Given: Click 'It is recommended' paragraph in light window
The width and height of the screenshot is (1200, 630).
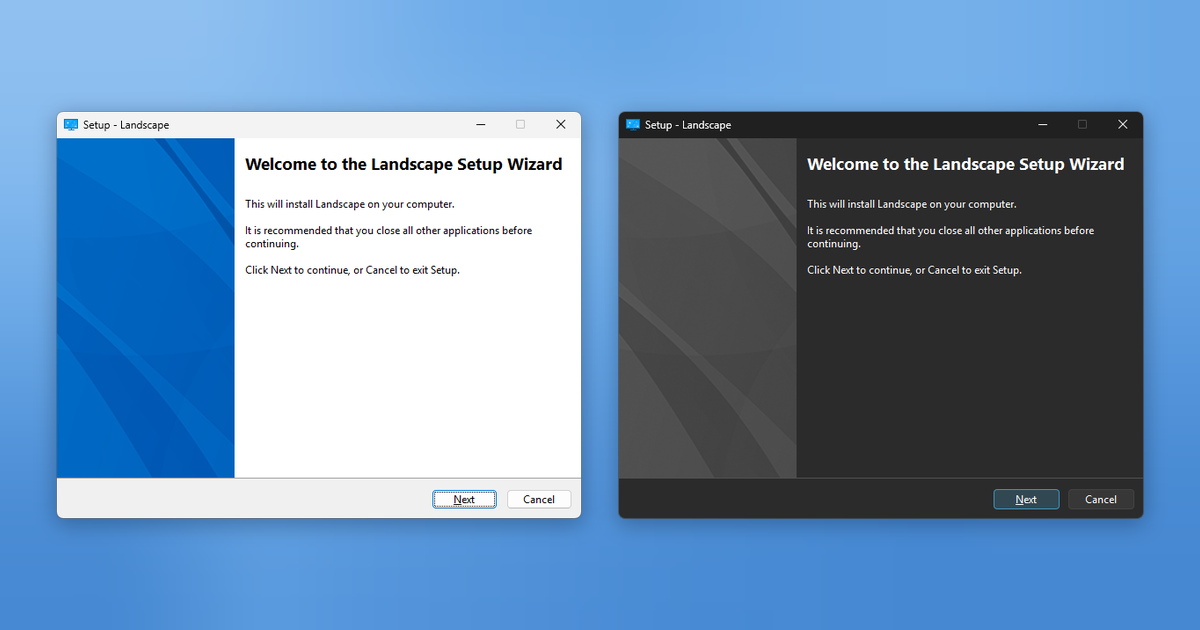Looking at the screenshot, I should [389, 237].
